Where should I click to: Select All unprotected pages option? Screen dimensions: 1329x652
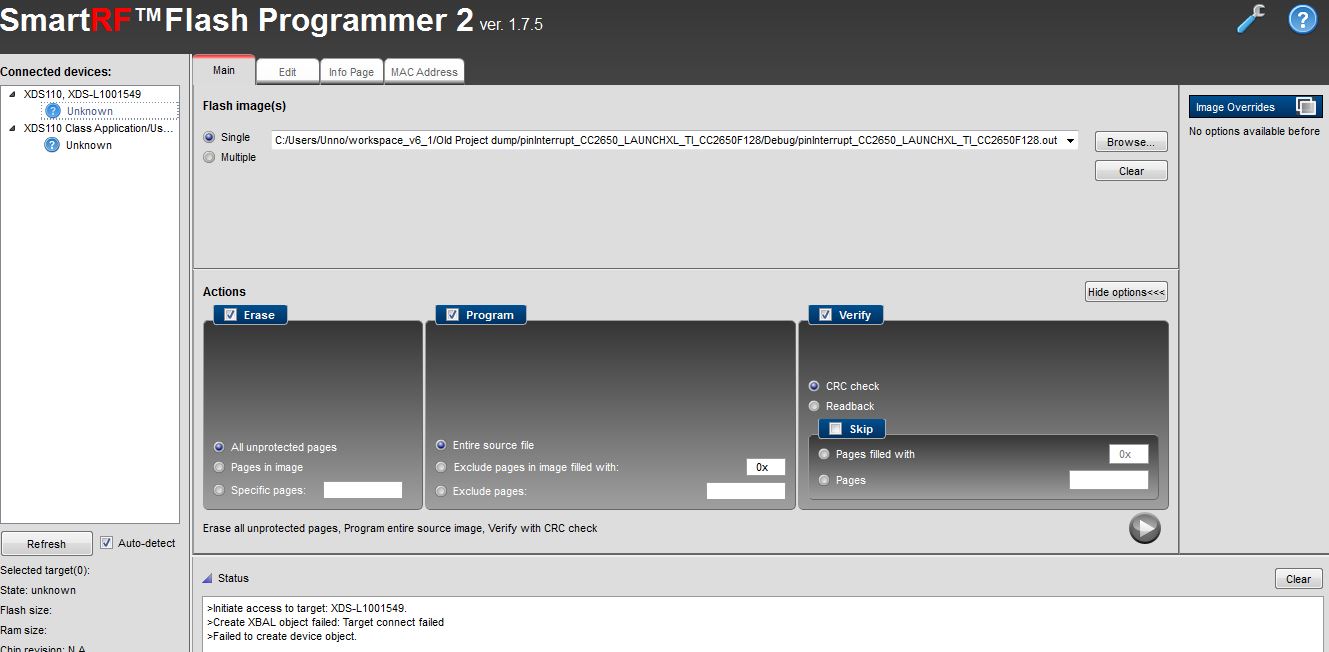219,447
